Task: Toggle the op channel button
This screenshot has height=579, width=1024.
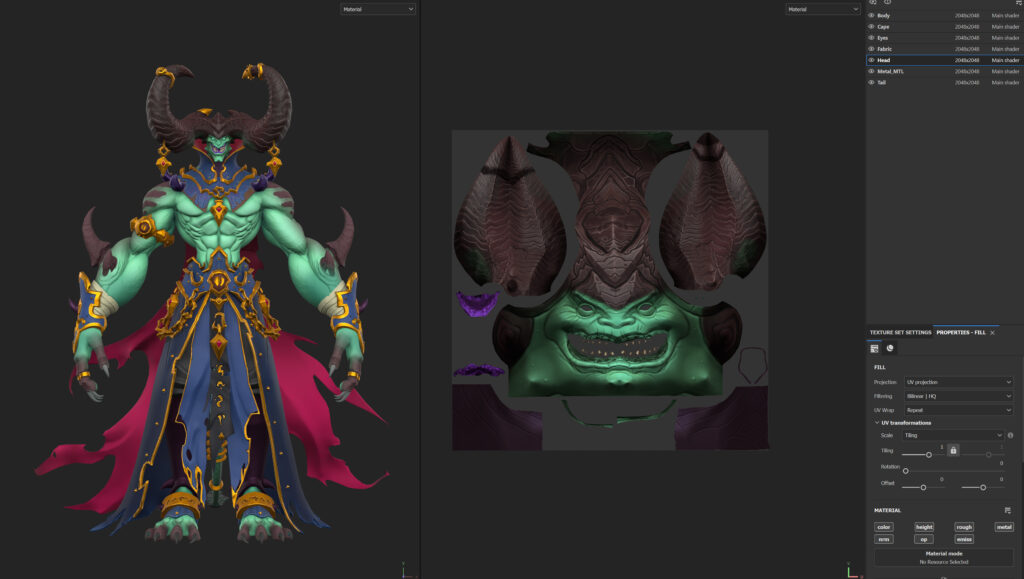Action: (924, 539)
